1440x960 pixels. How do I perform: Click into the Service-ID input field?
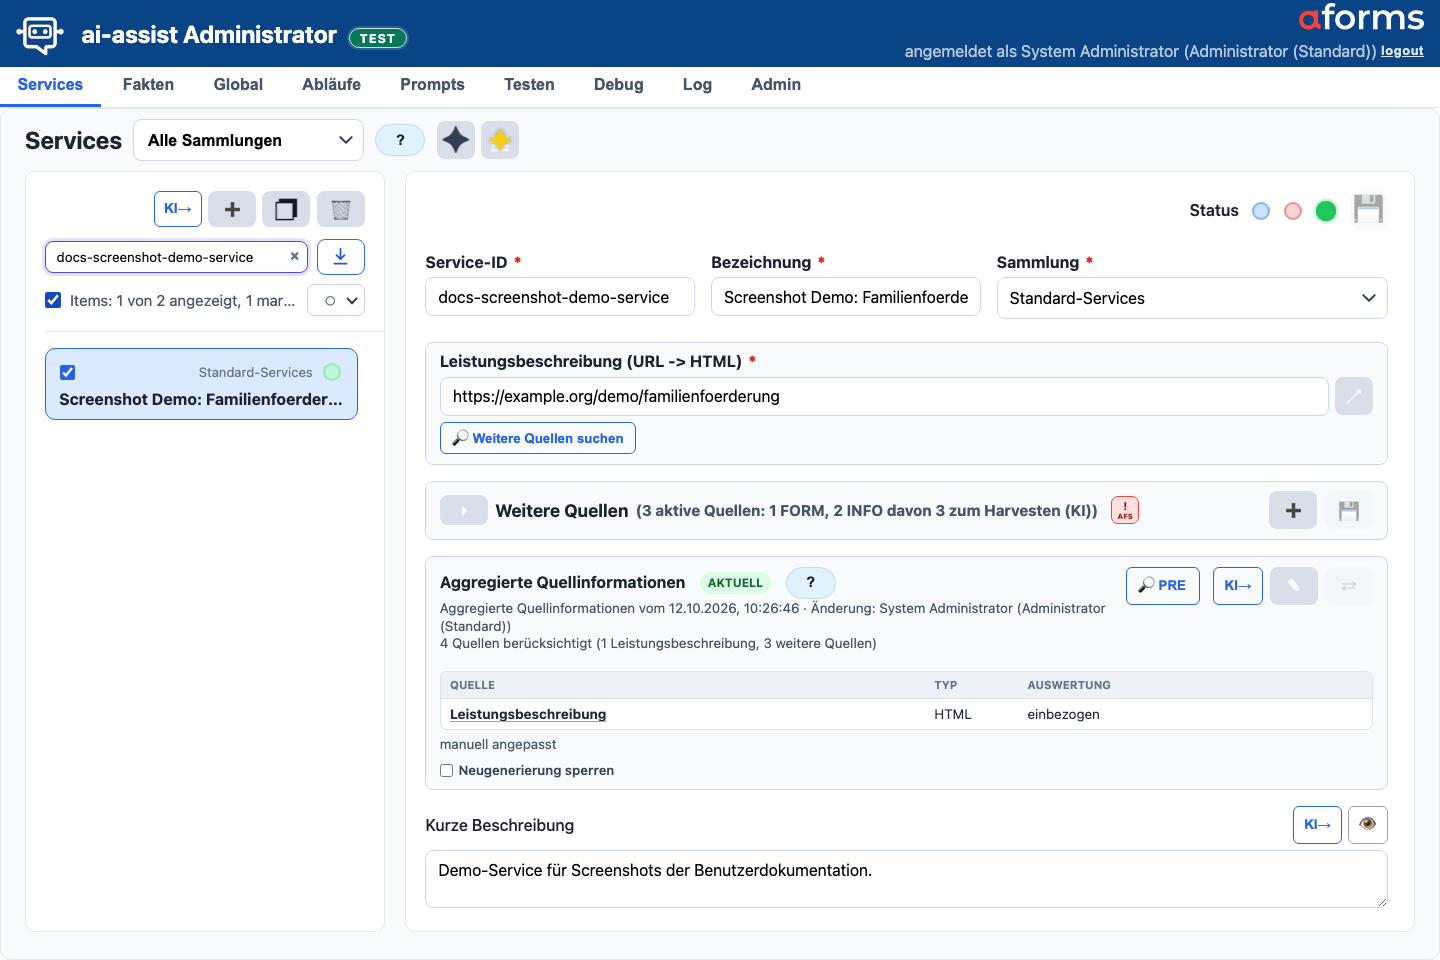(560, 297)
